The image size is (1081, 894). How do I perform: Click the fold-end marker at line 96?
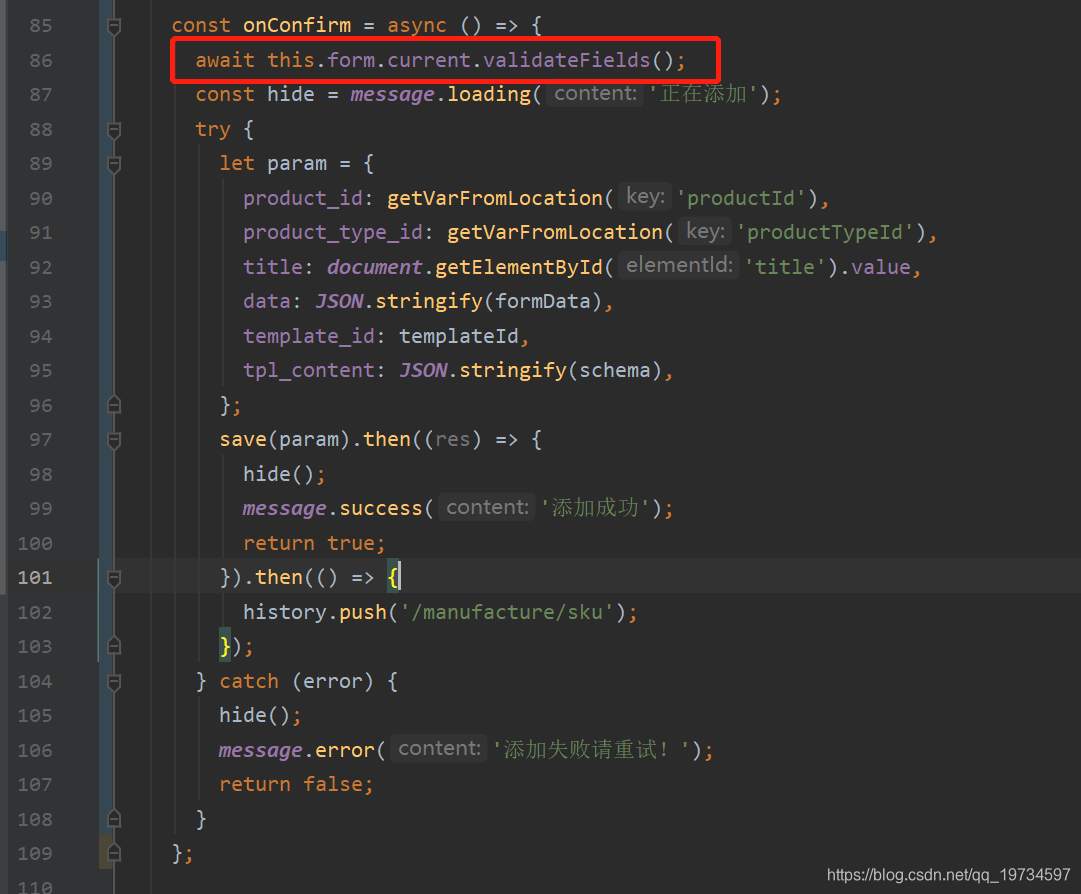click(113, 404)
